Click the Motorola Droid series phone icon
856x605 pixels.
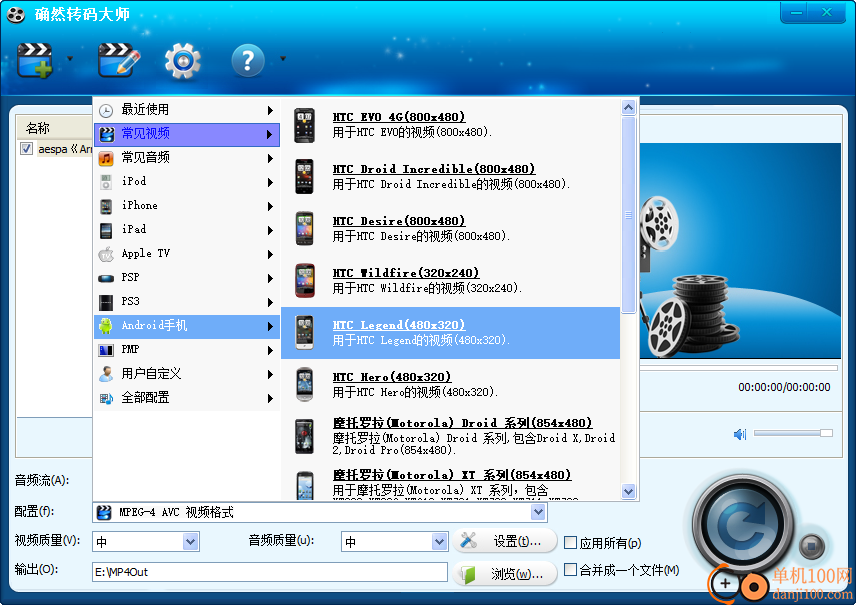point(304,436)
